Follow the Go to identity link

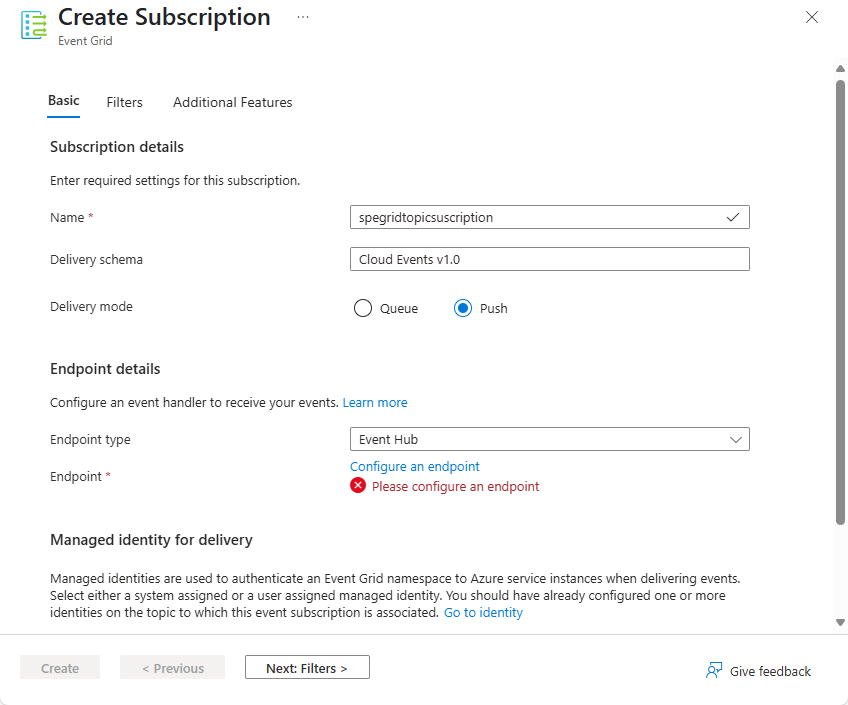click(483, 612)
